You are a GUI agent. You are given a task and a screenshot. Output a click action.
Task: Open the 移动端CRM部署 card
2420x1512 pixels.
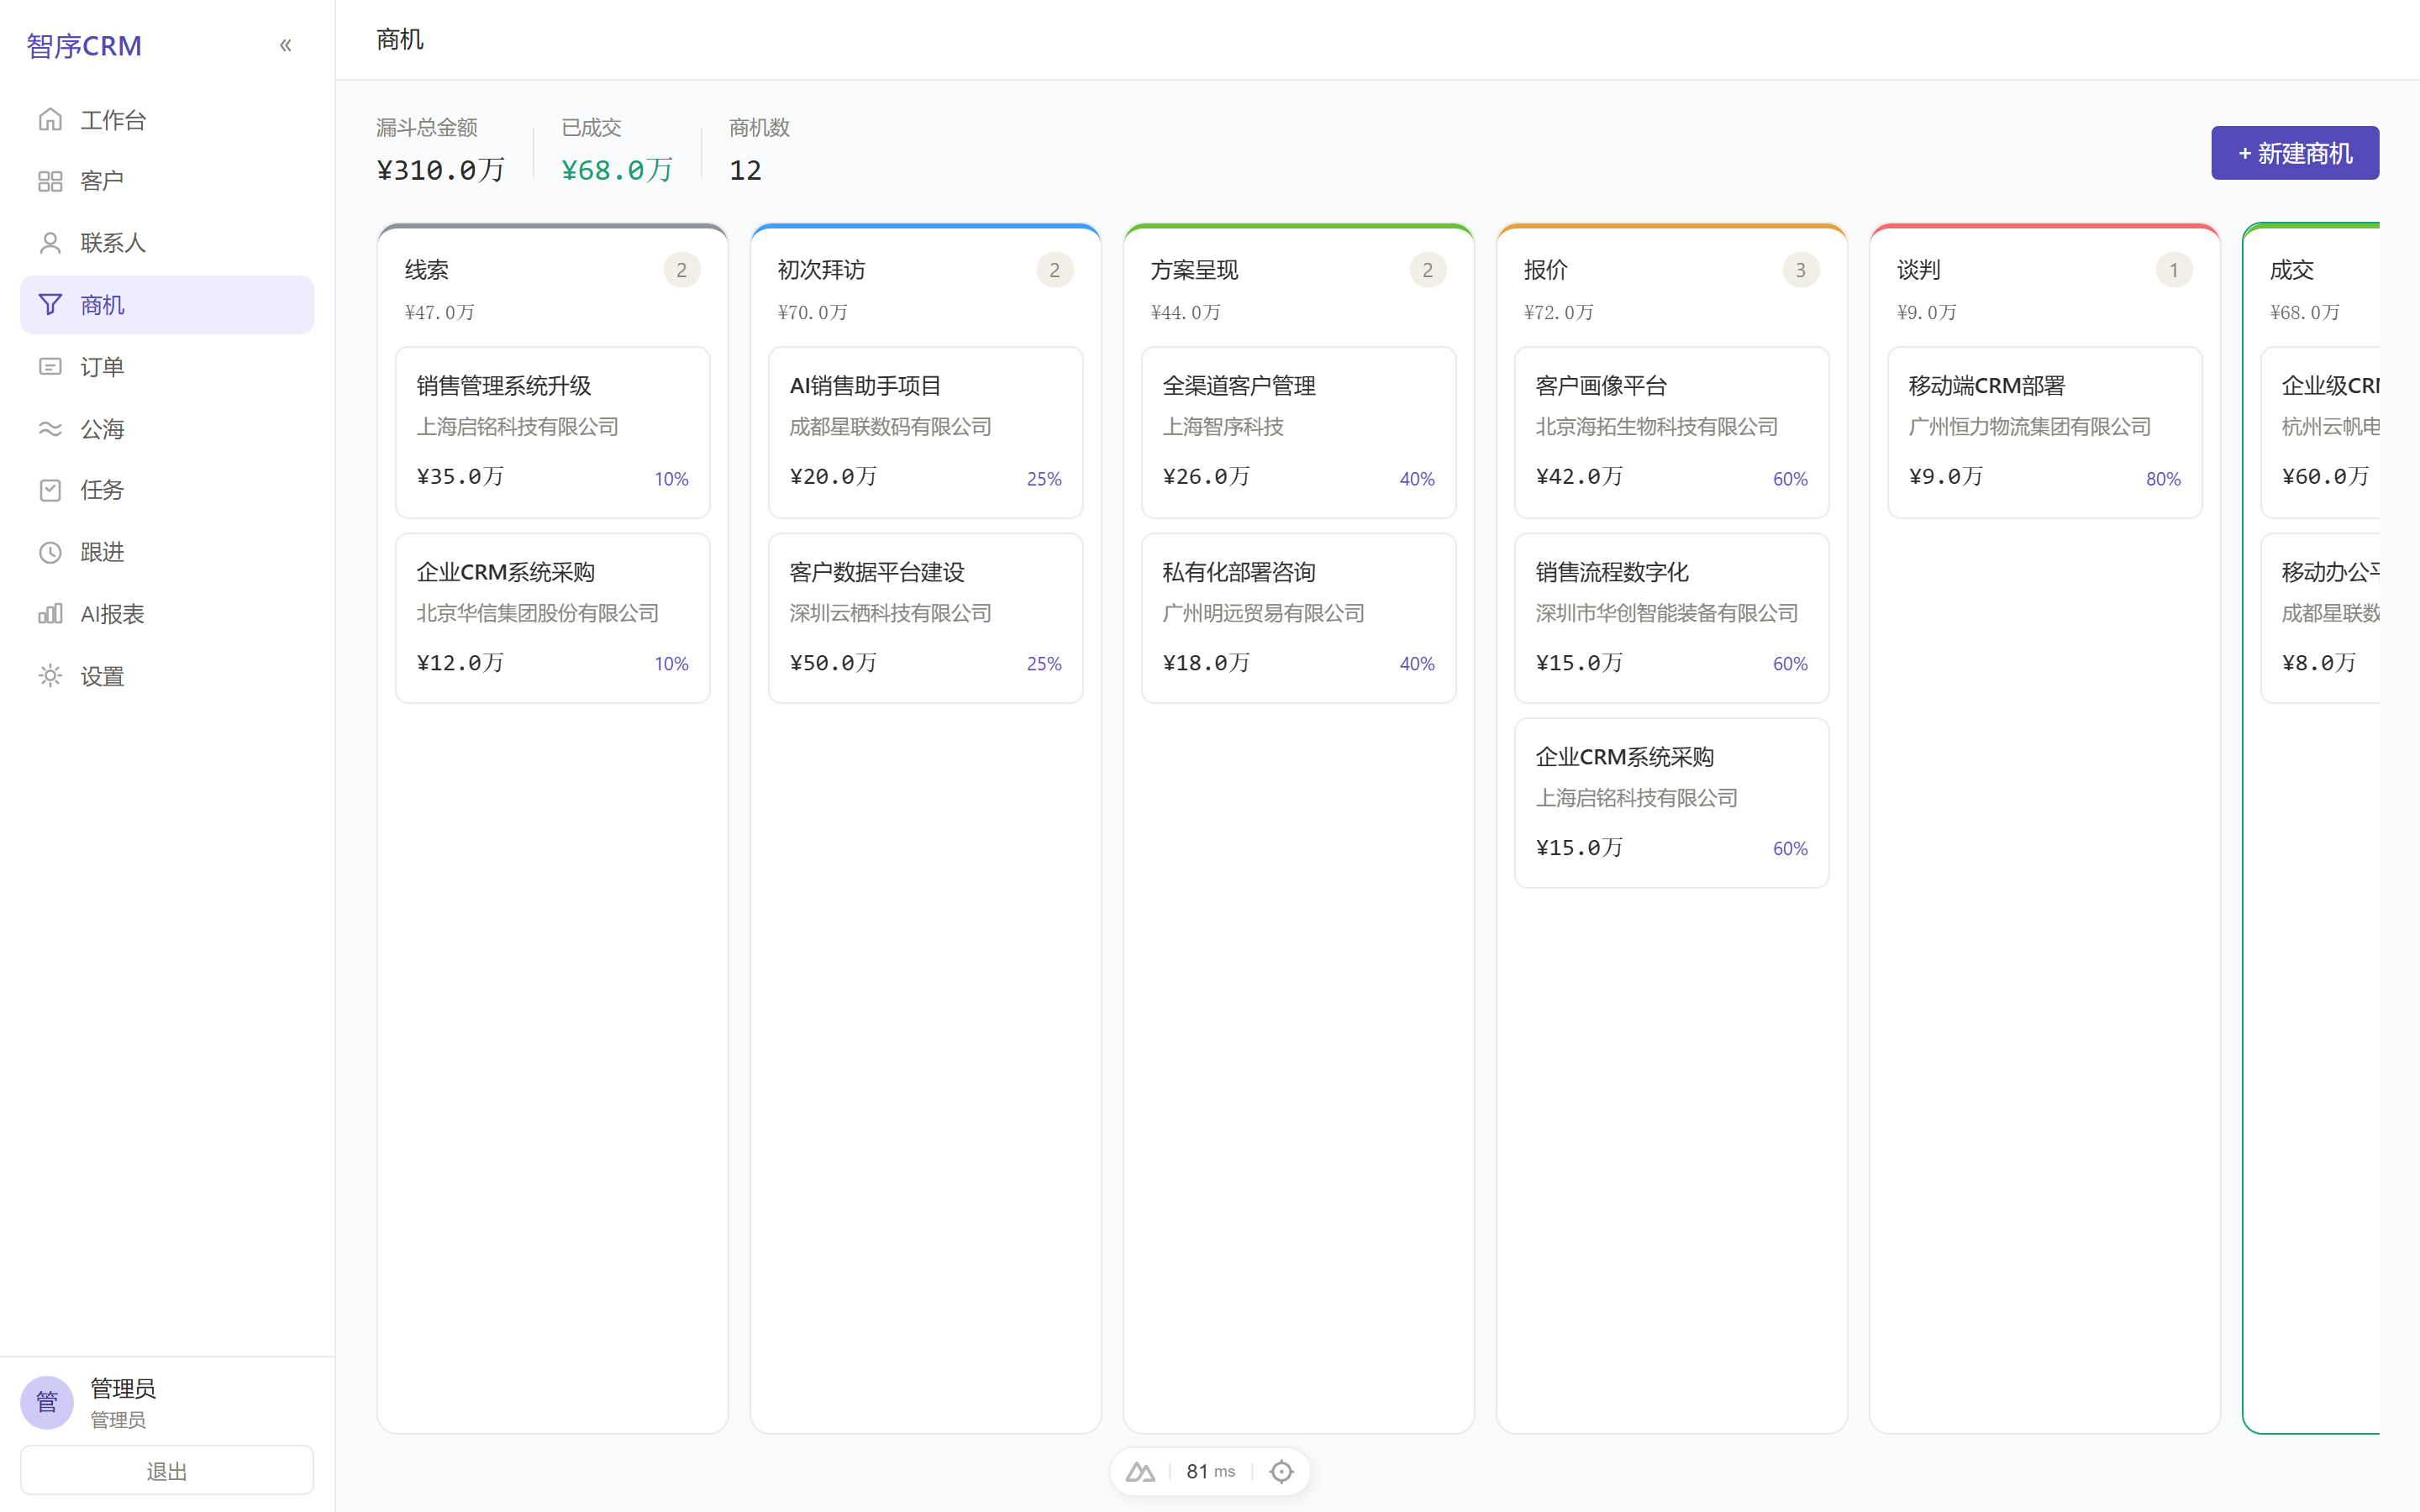click(2045, 432)
